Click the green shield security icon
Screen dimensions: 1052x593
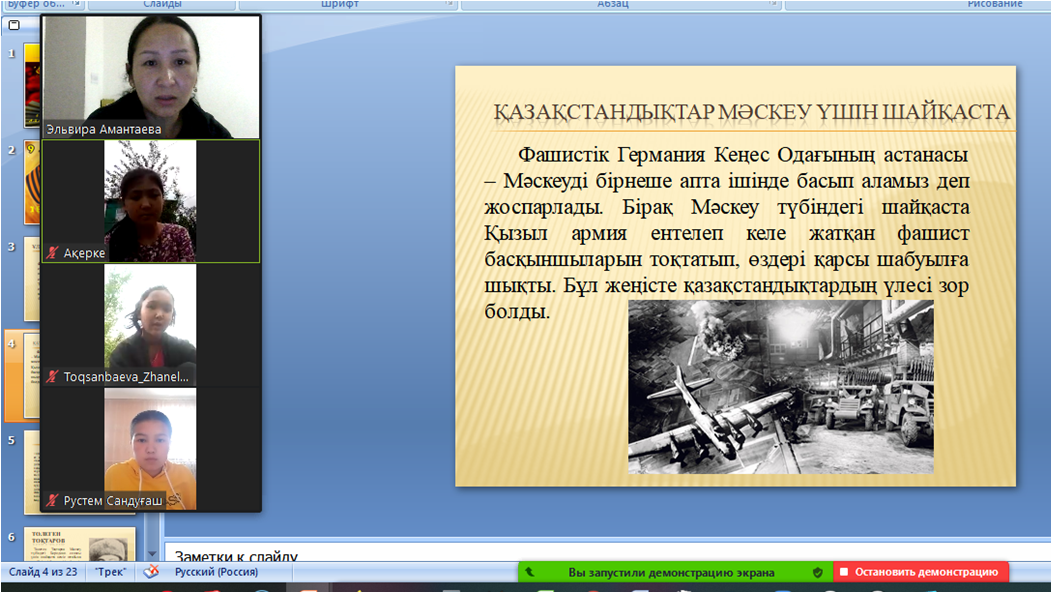tap(818, 572)
